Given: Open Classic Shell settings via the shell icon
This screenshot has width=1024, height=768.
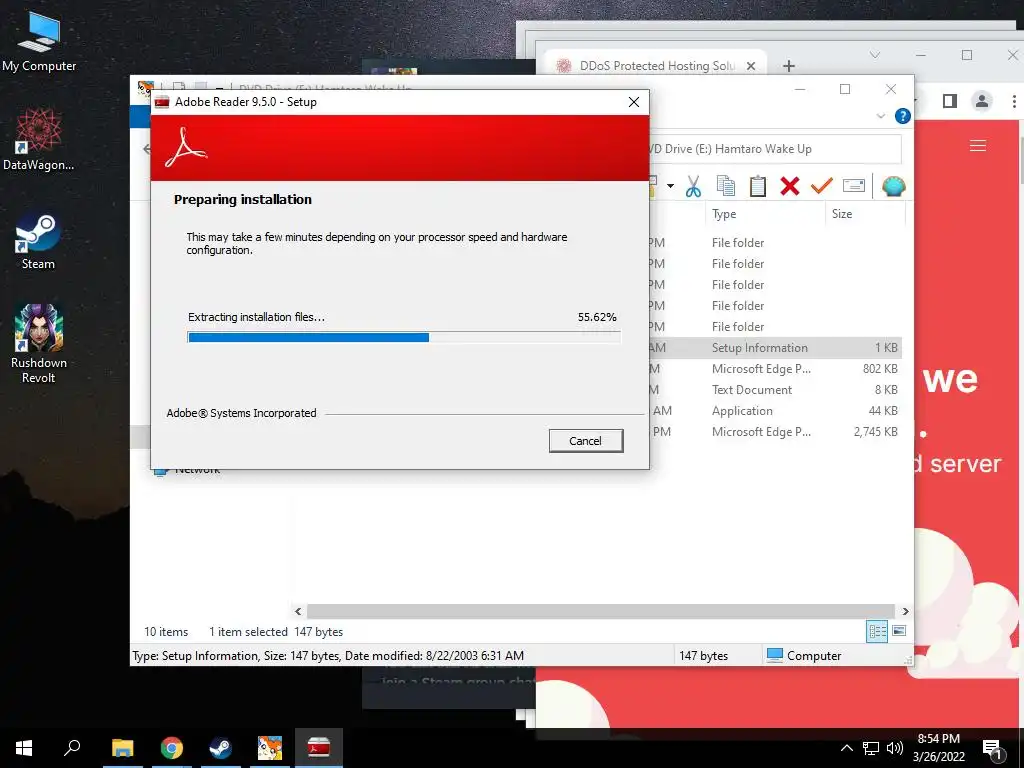Looking at the screenshot, I should click(893, 186).
